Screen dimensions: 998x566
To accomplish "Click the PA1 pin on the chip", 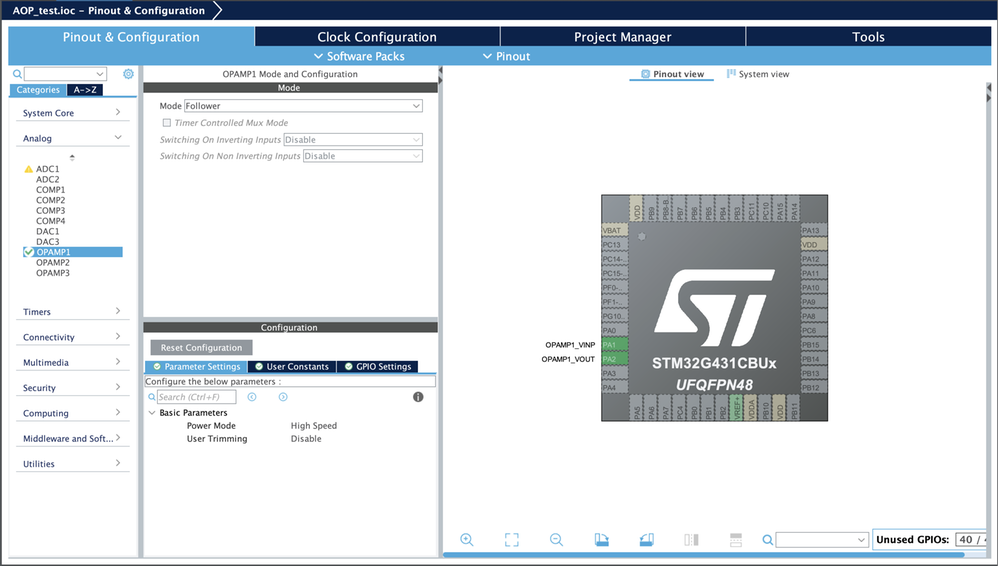I will coord(615,344).
